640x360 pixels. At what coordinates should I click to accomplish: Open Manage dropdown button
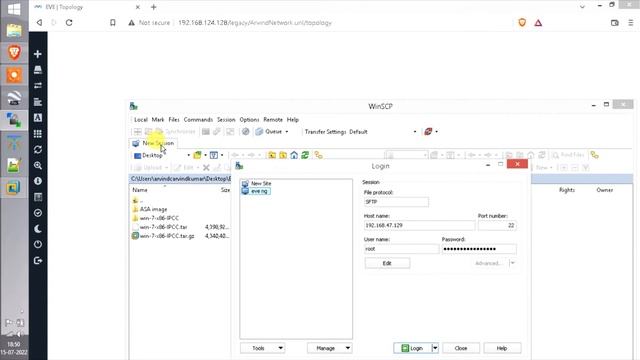click(329, 348)
